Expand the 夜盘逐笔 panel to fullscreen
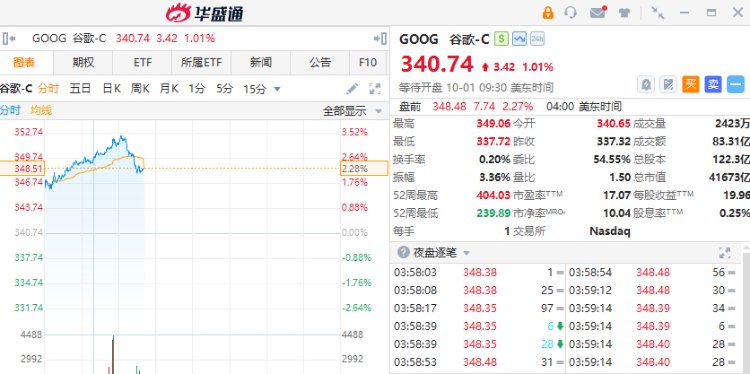The height and width of the screenshot is (374, 750). tap(725, 253)
